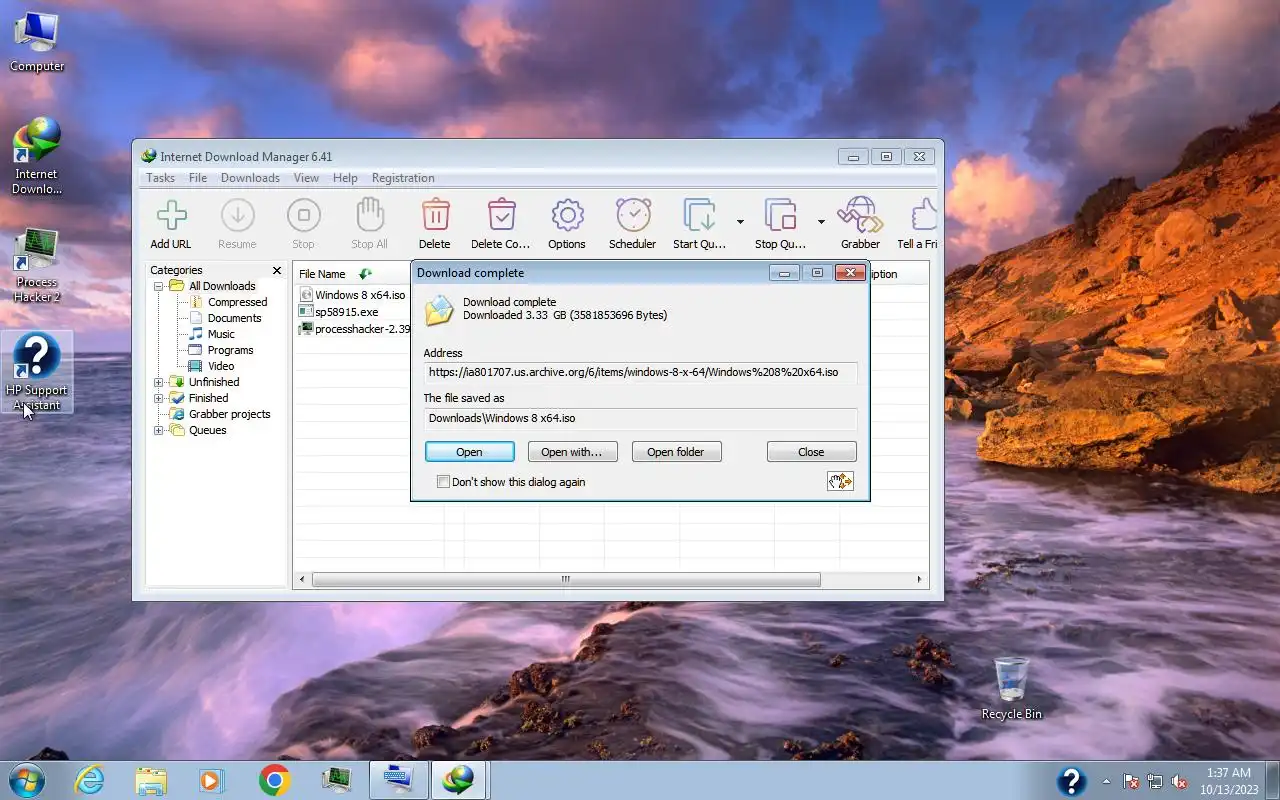
Task: Click the Open folder button
Action: pyautogui.click(x=676, y=452)
